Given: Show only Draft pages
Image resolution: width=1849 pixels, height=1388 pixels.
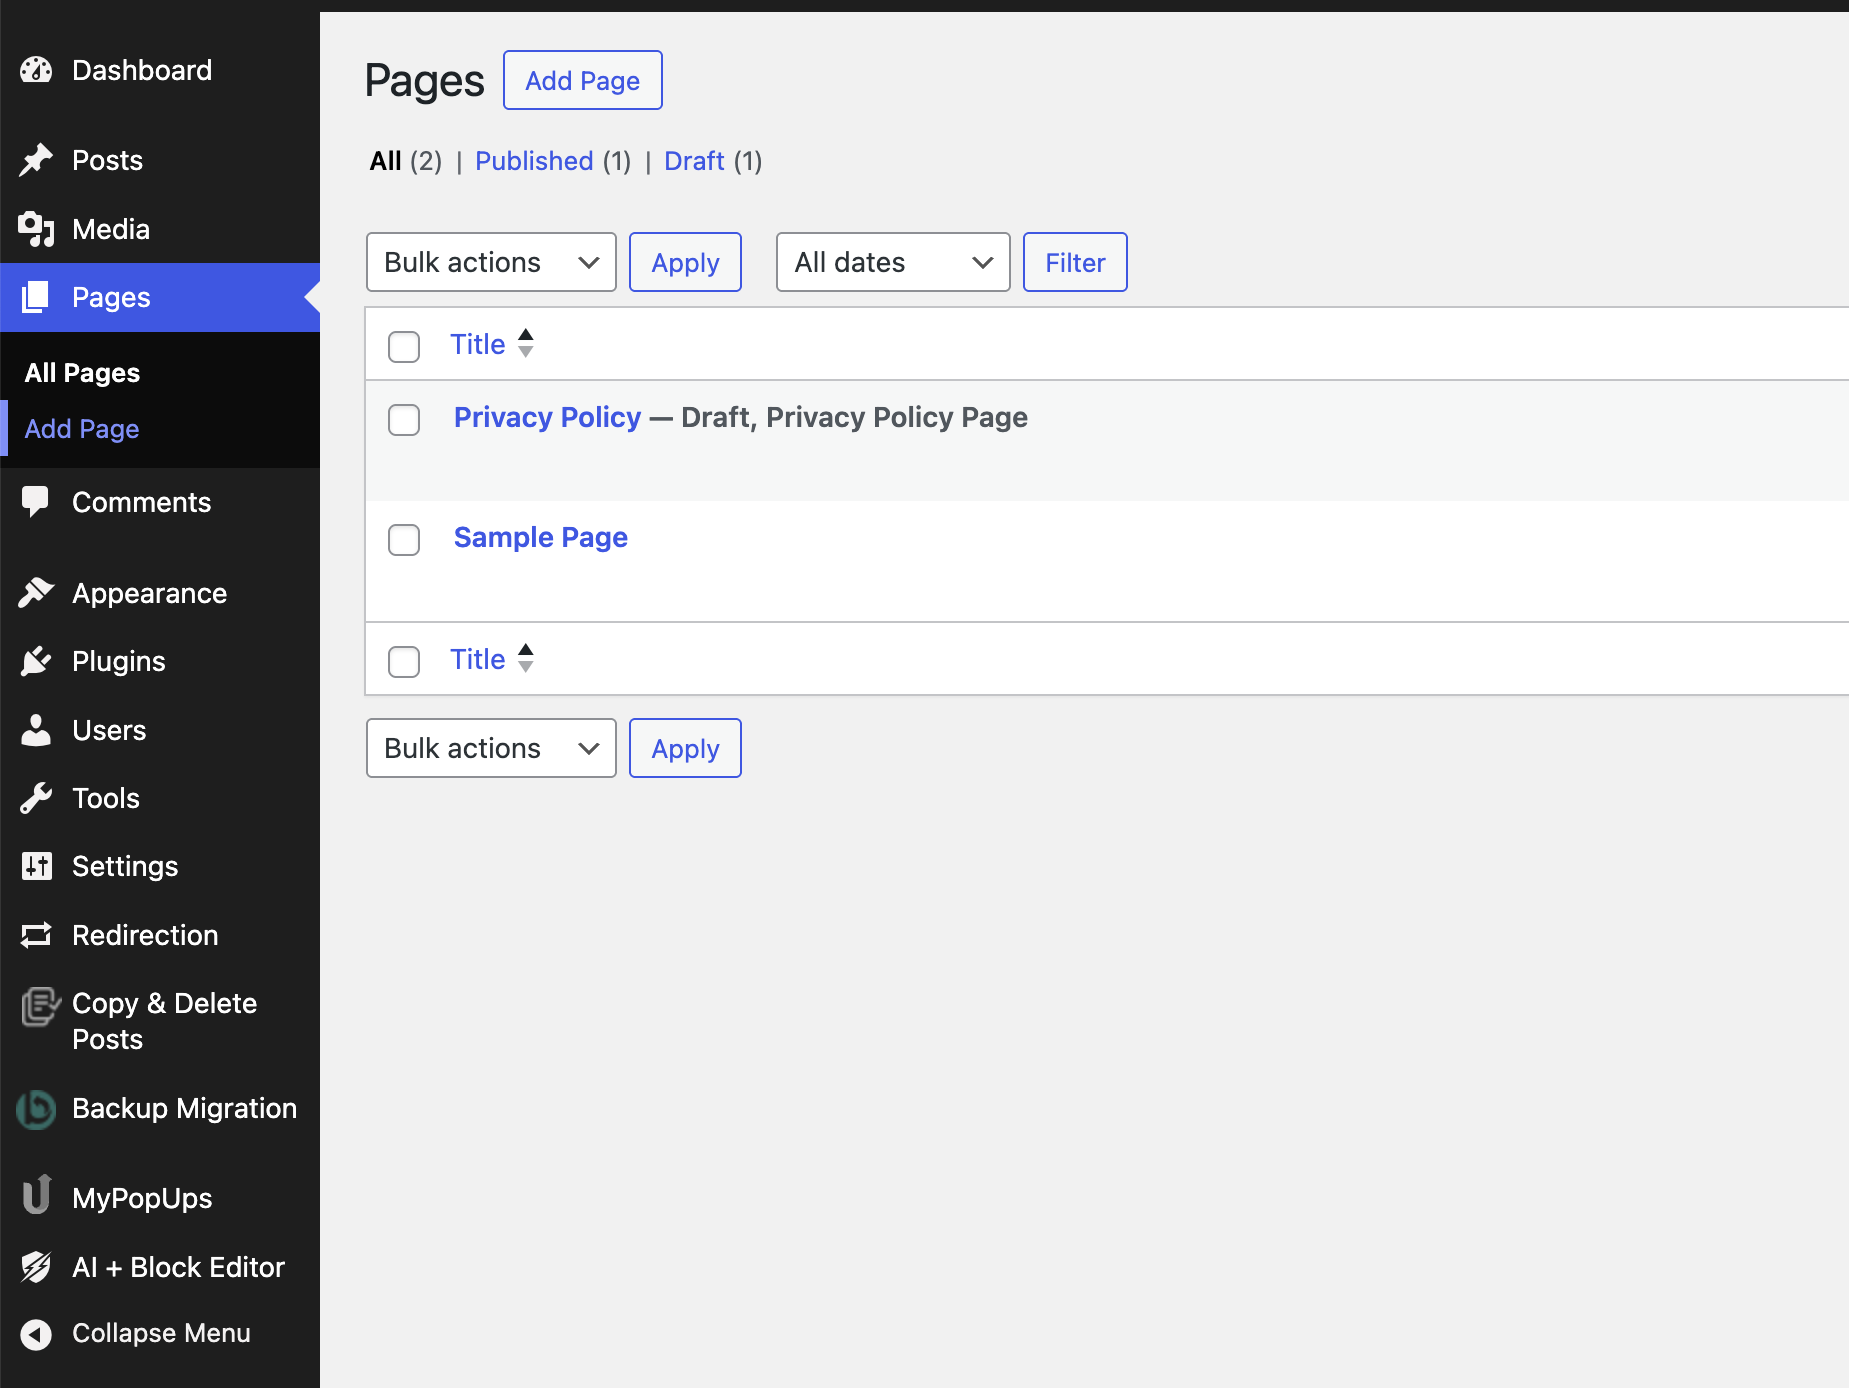Looking at the screenshot, I should [x=694, y=161].
